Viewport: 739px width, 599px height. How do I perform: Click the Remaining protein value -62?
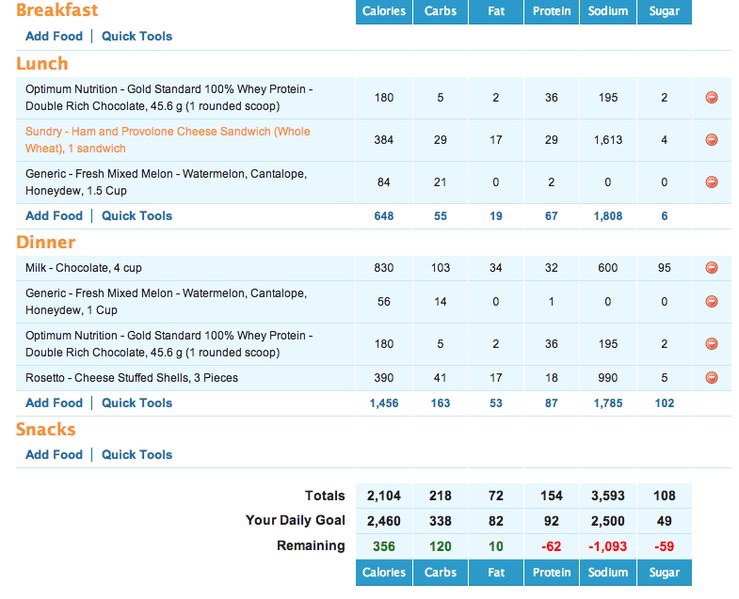(x=551, y=547)
